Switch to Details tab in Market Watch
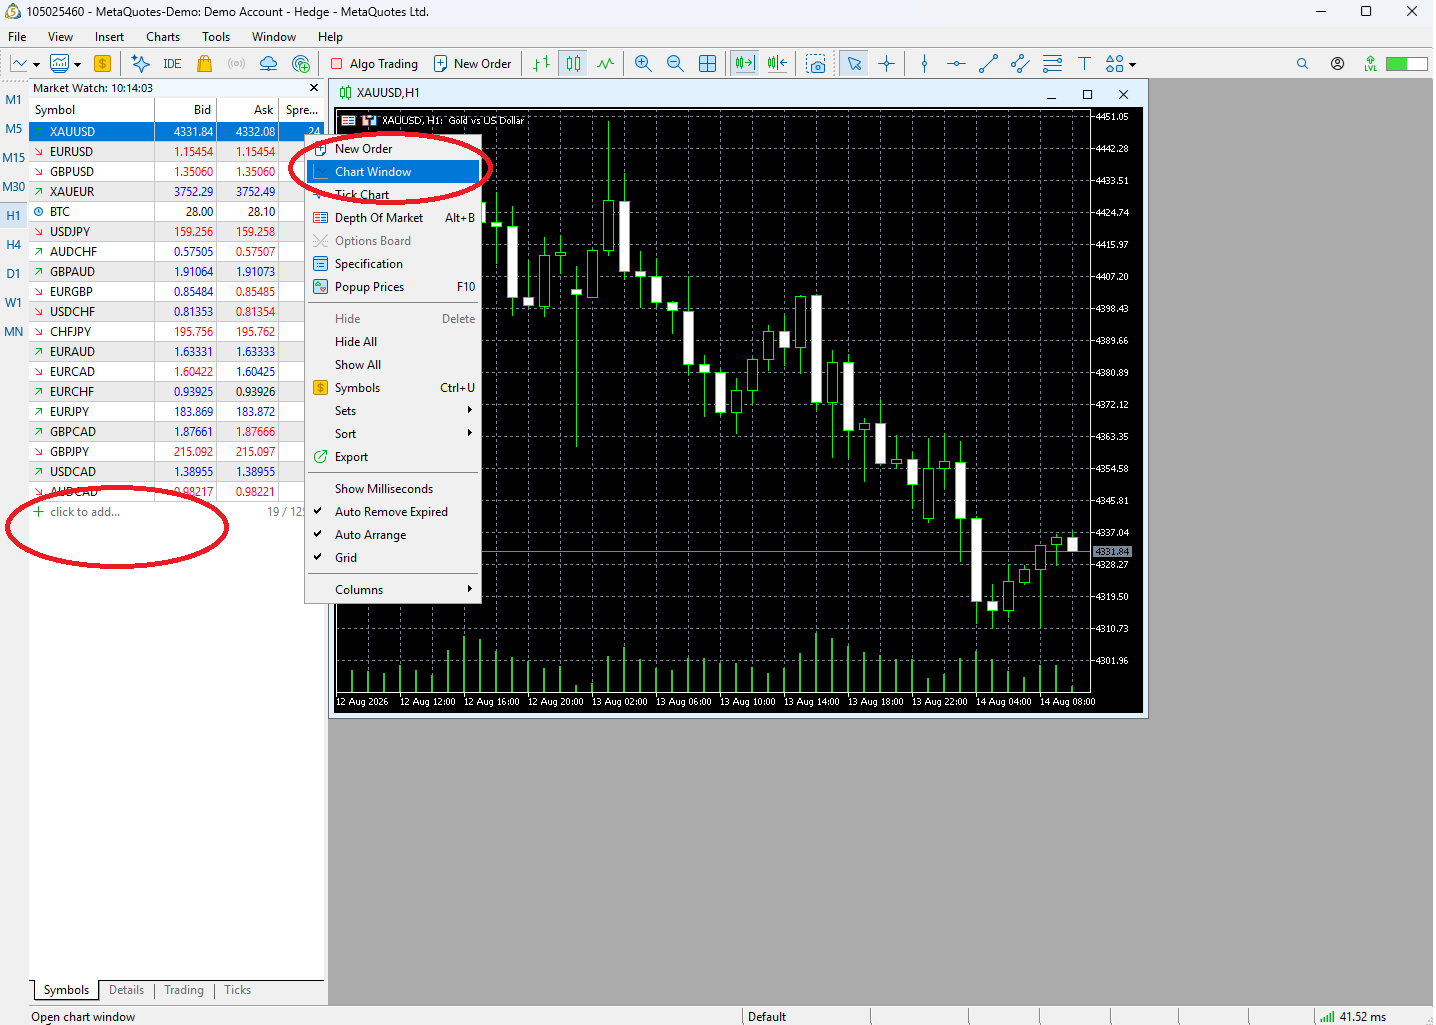1436x1025 pixels. pos(126,990)
